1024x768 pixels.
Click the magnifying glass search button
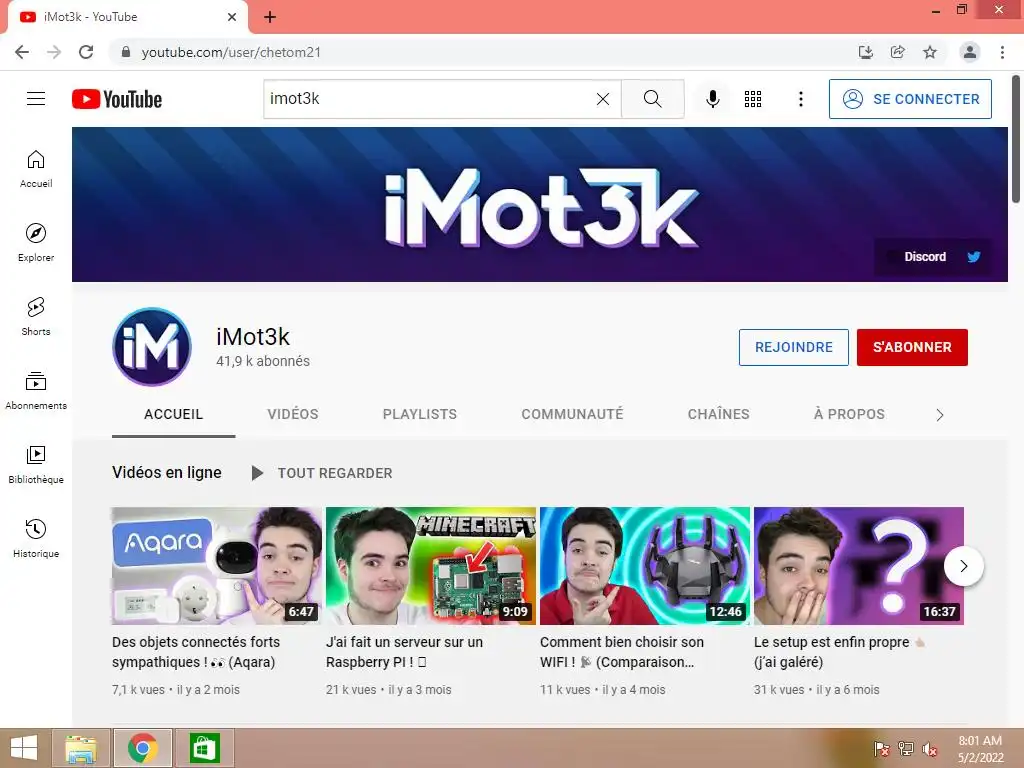click(652, 99)
